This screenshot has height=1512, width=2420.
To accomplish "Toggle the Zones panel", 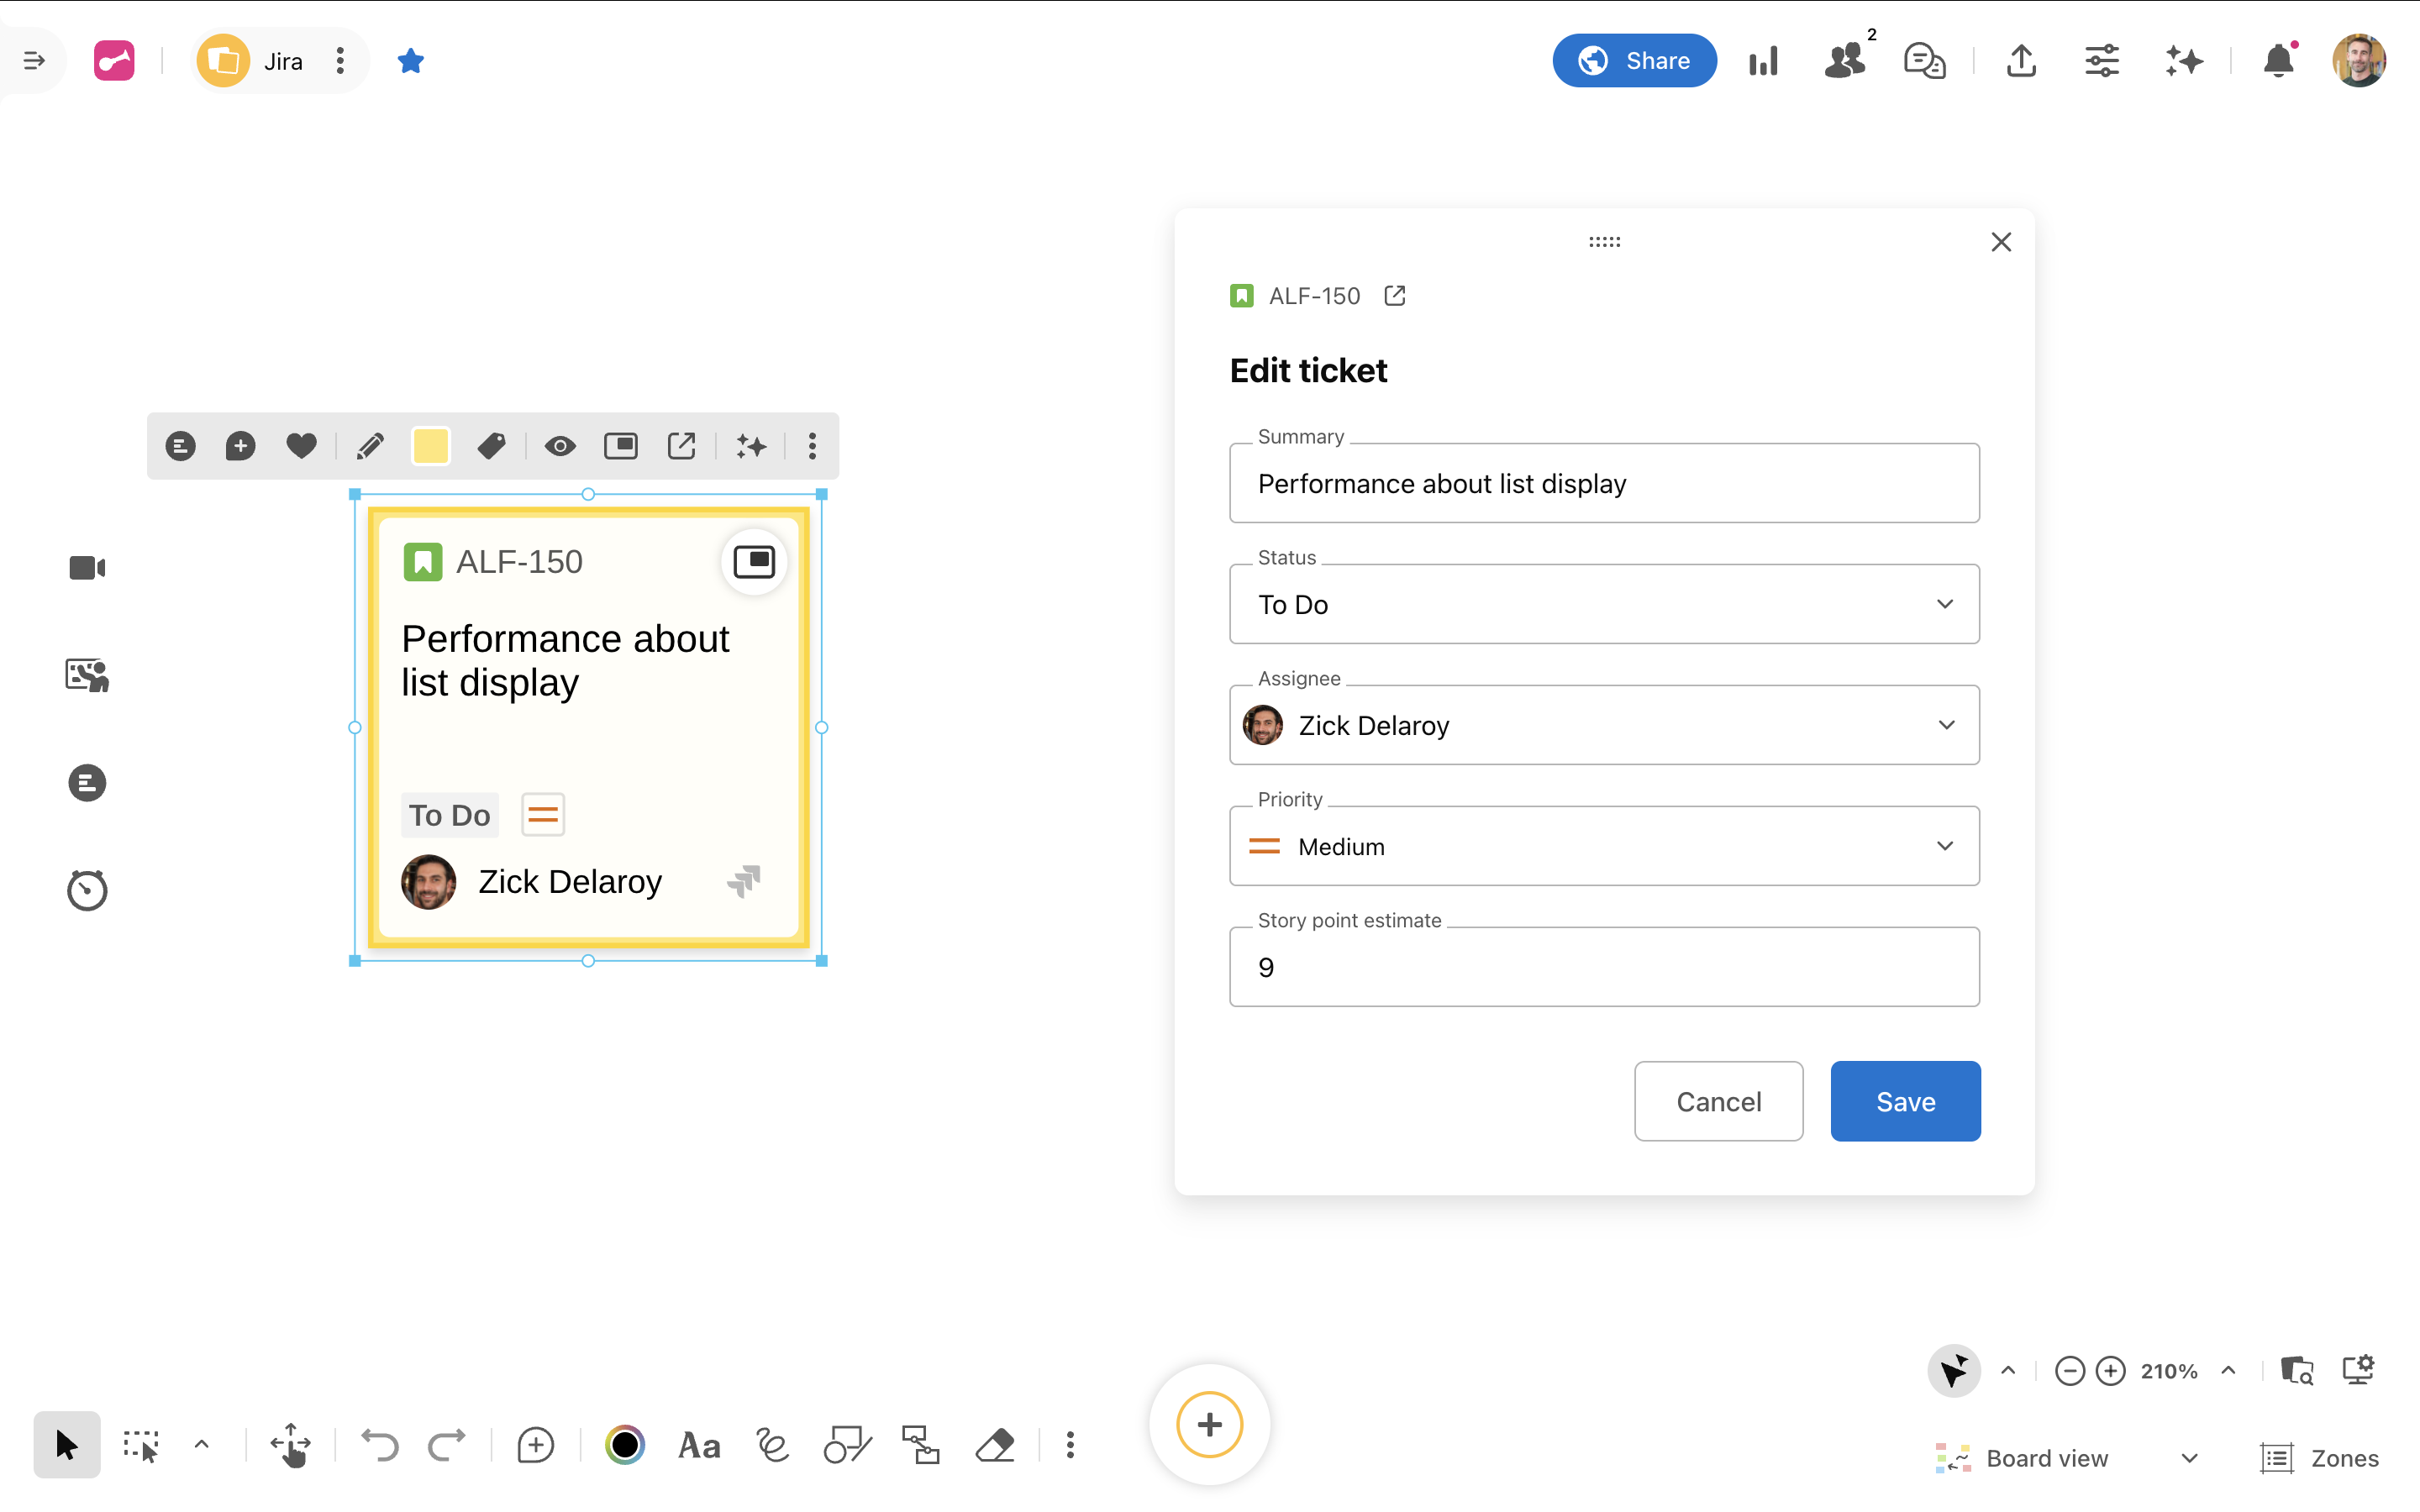I will pyautogui.click(x=2320, y=1458).
